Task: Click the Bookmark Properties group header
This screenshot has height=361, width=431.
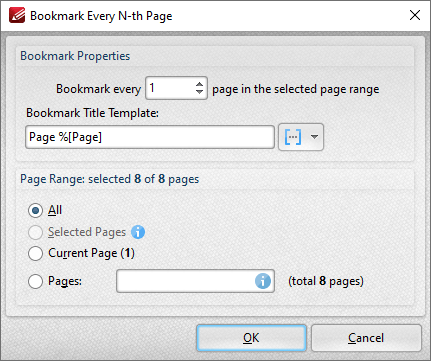Action: [75, 56]
